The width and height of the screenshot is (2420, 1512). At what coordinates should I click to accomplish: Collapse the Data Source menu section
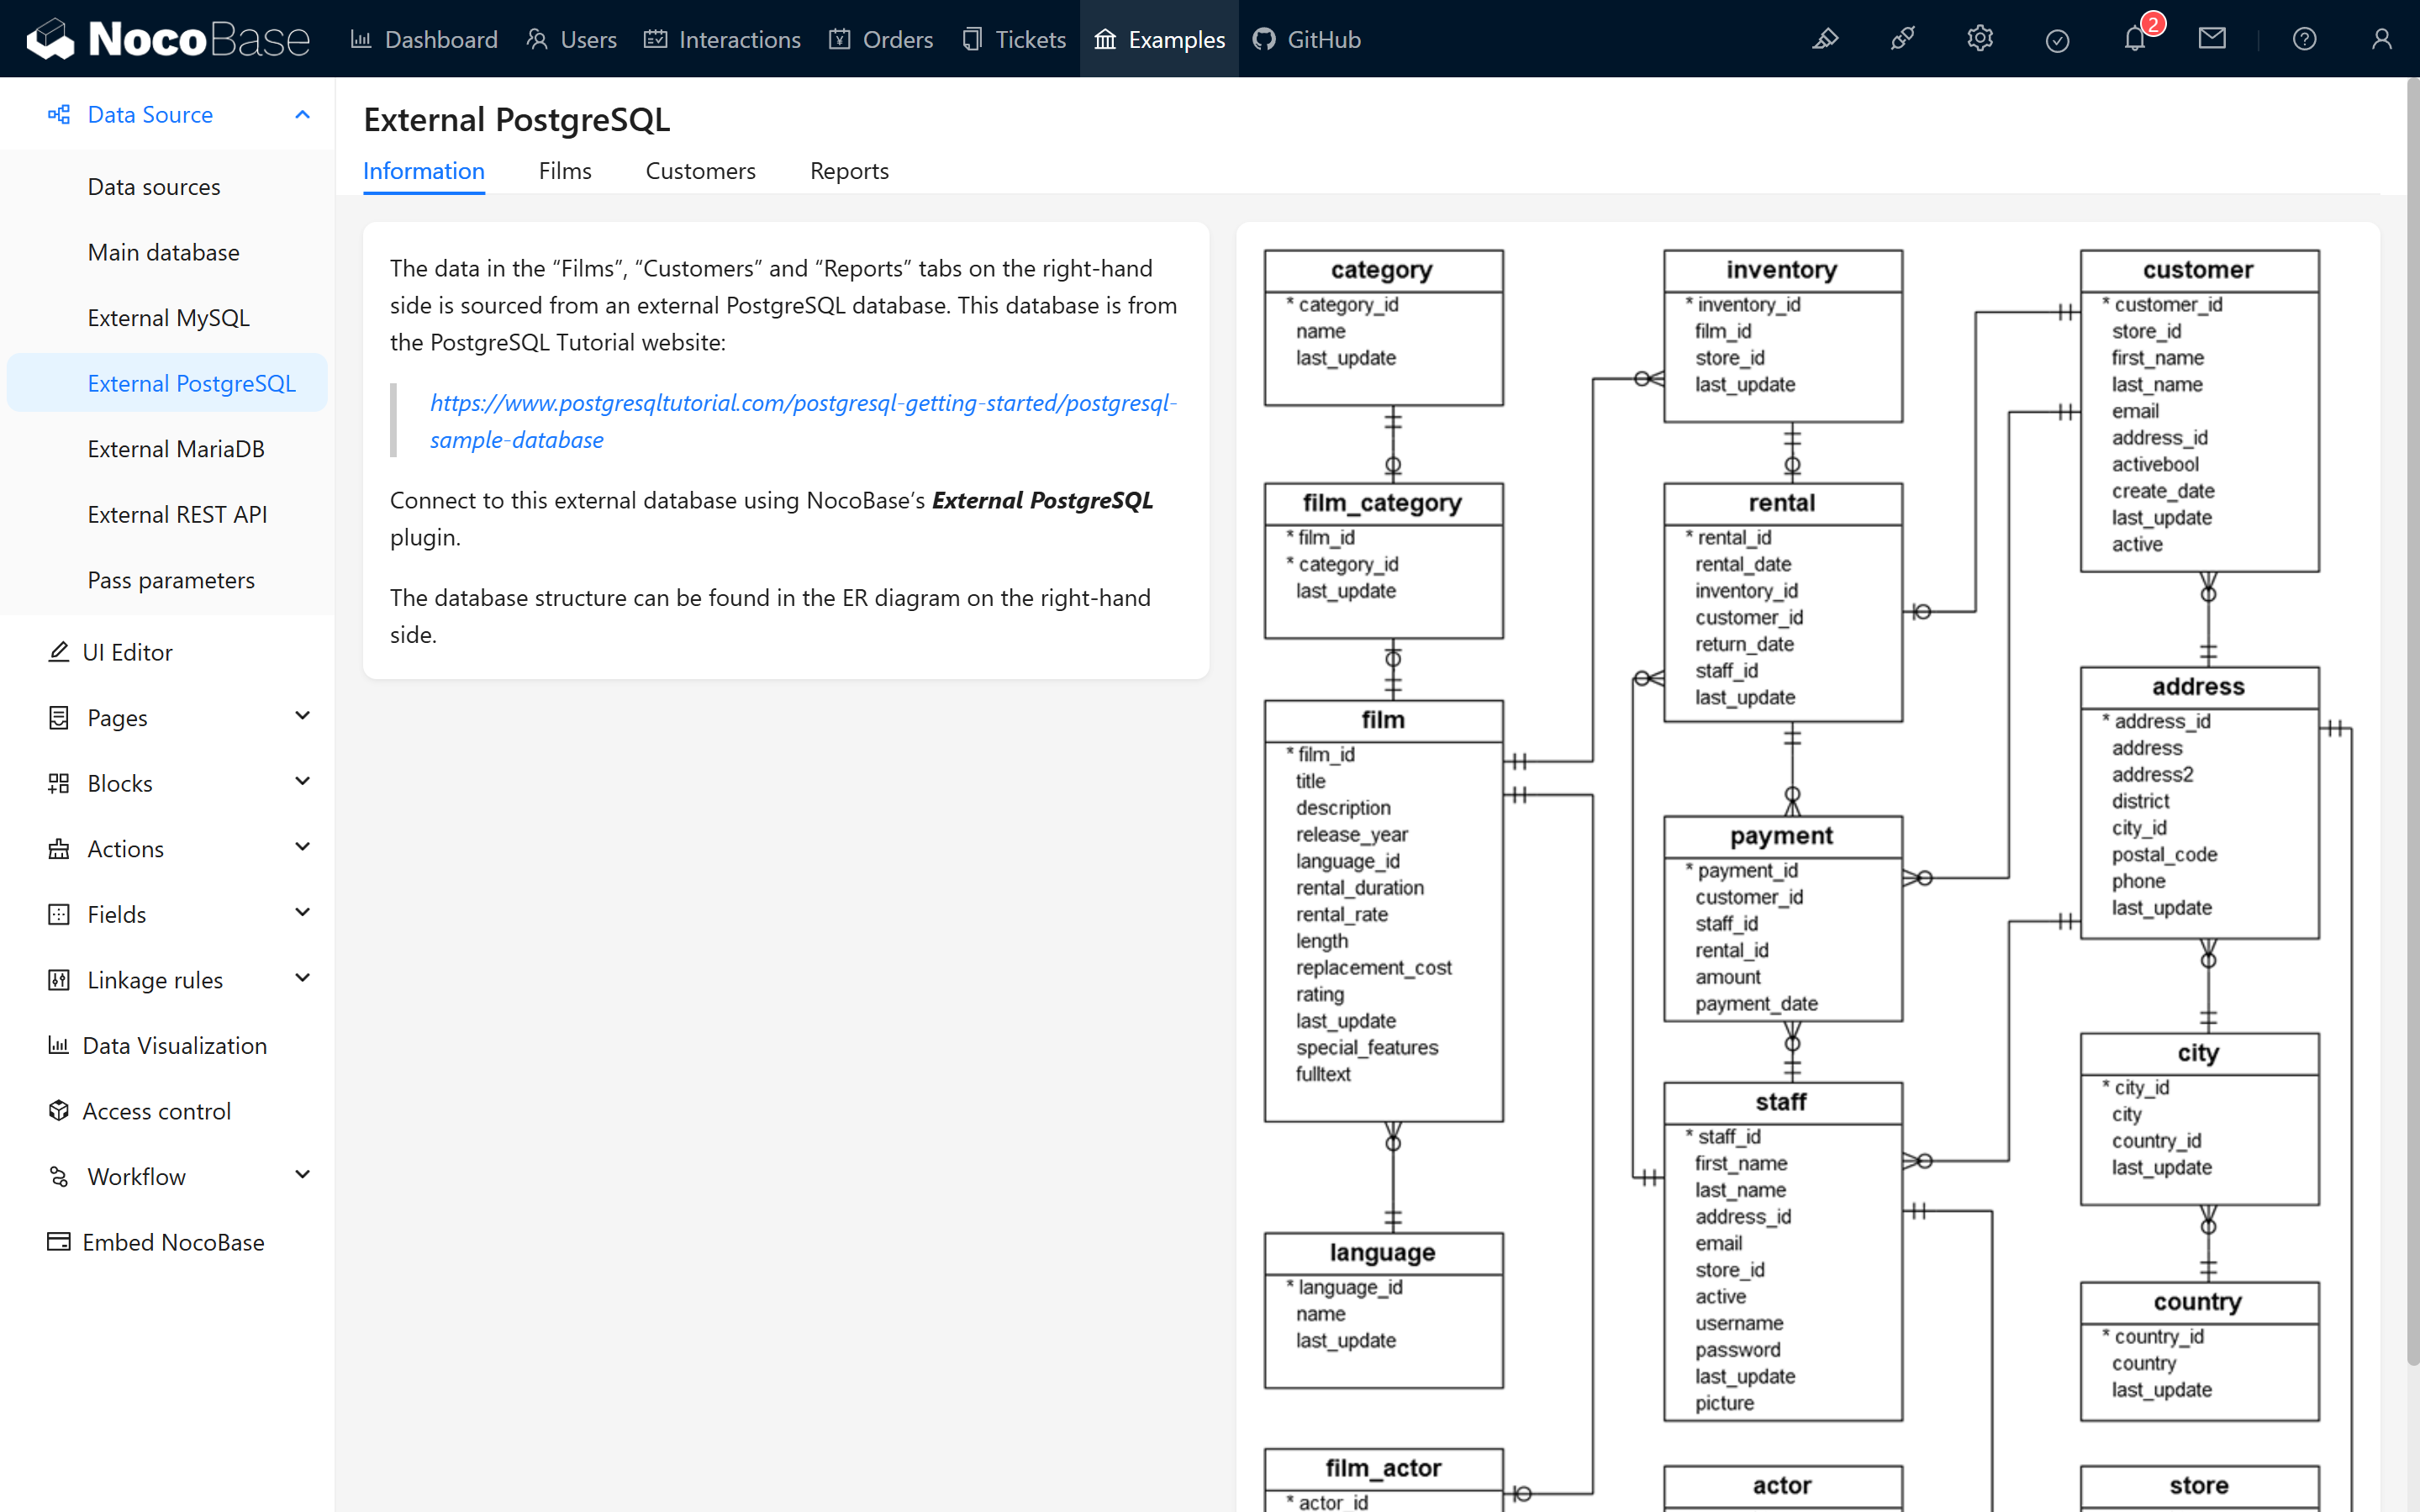(302, 115)
